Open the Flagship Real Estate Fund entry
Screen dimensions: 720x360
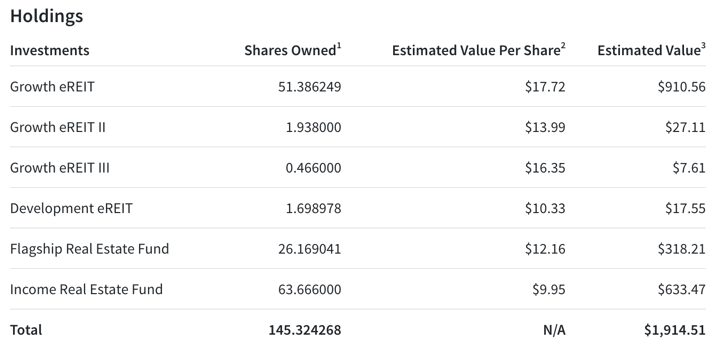coord(90,249)
